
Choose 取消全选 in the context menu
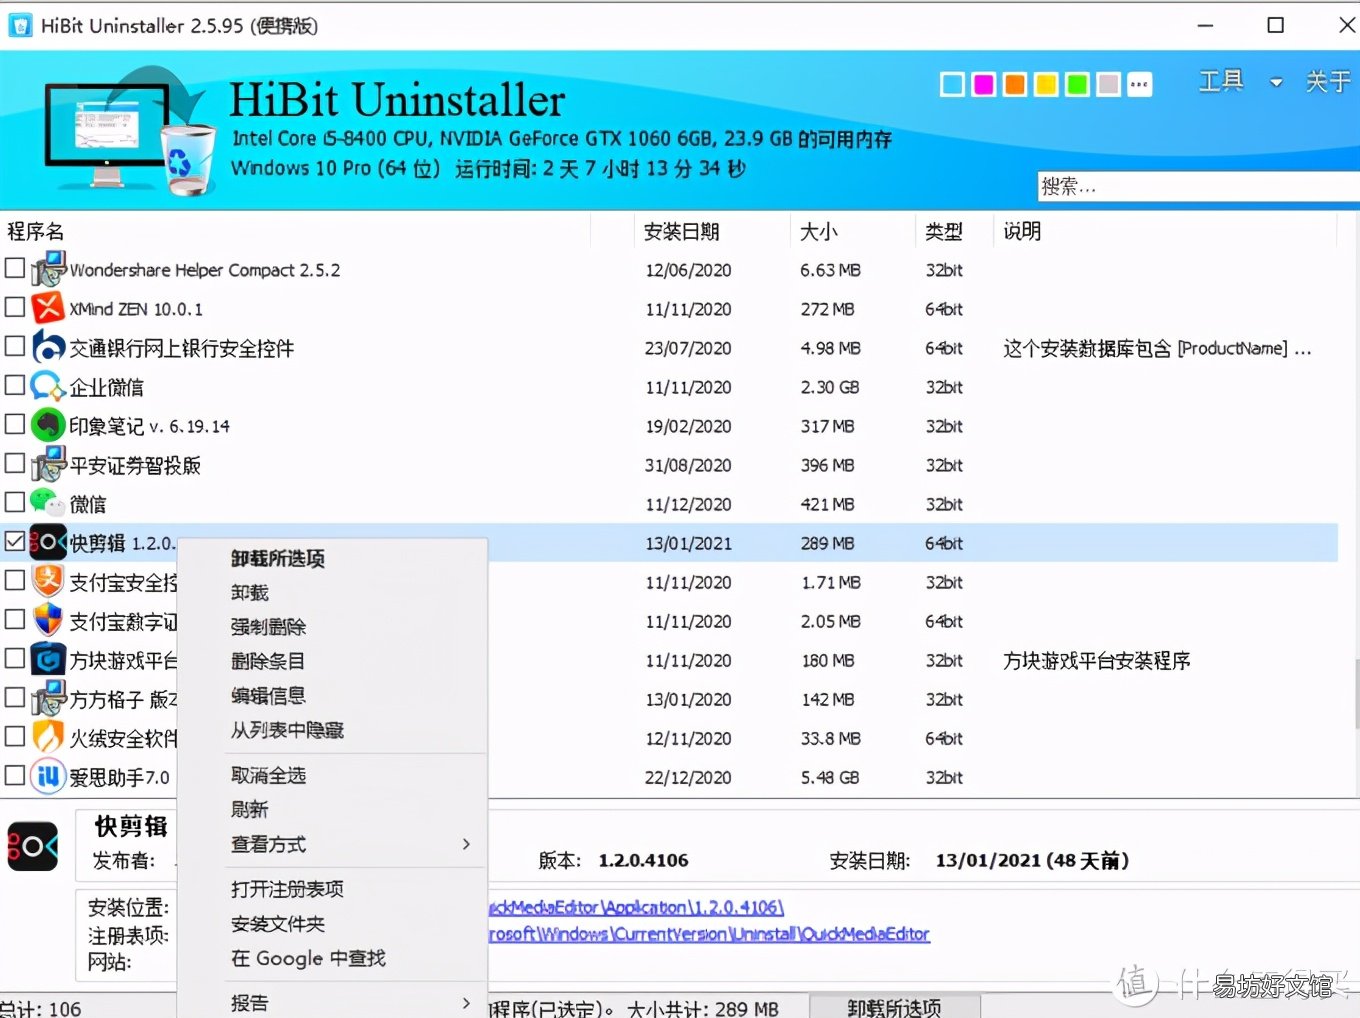tap(268, 775)
